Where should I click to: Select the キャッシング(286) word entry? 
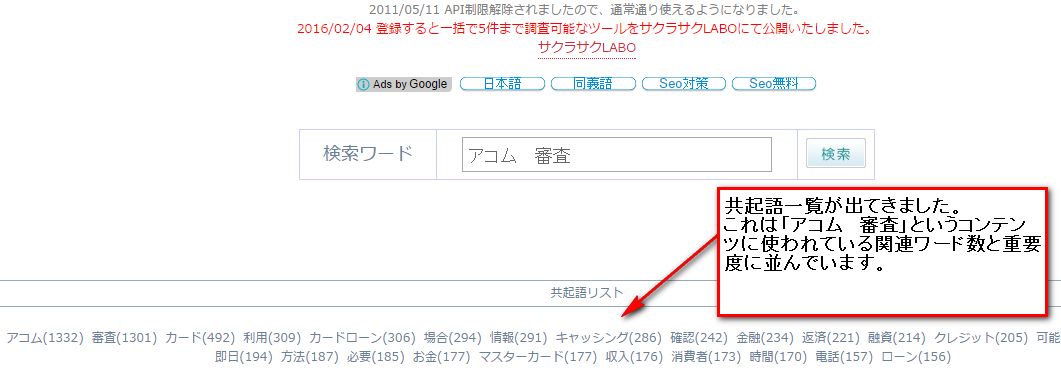click(609, 338)
